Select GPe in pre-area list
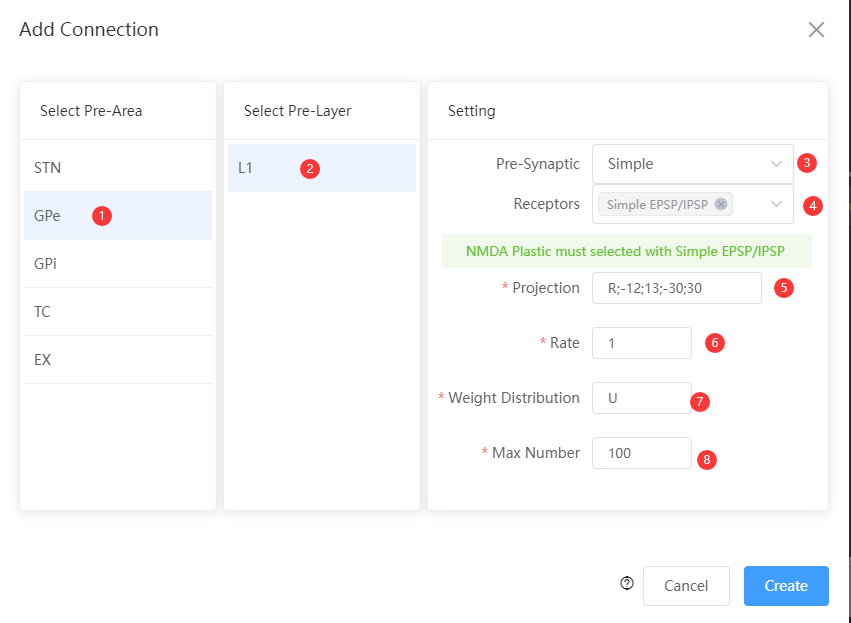The height and width of the screenshot is (623, 851). tap(118, 215)
